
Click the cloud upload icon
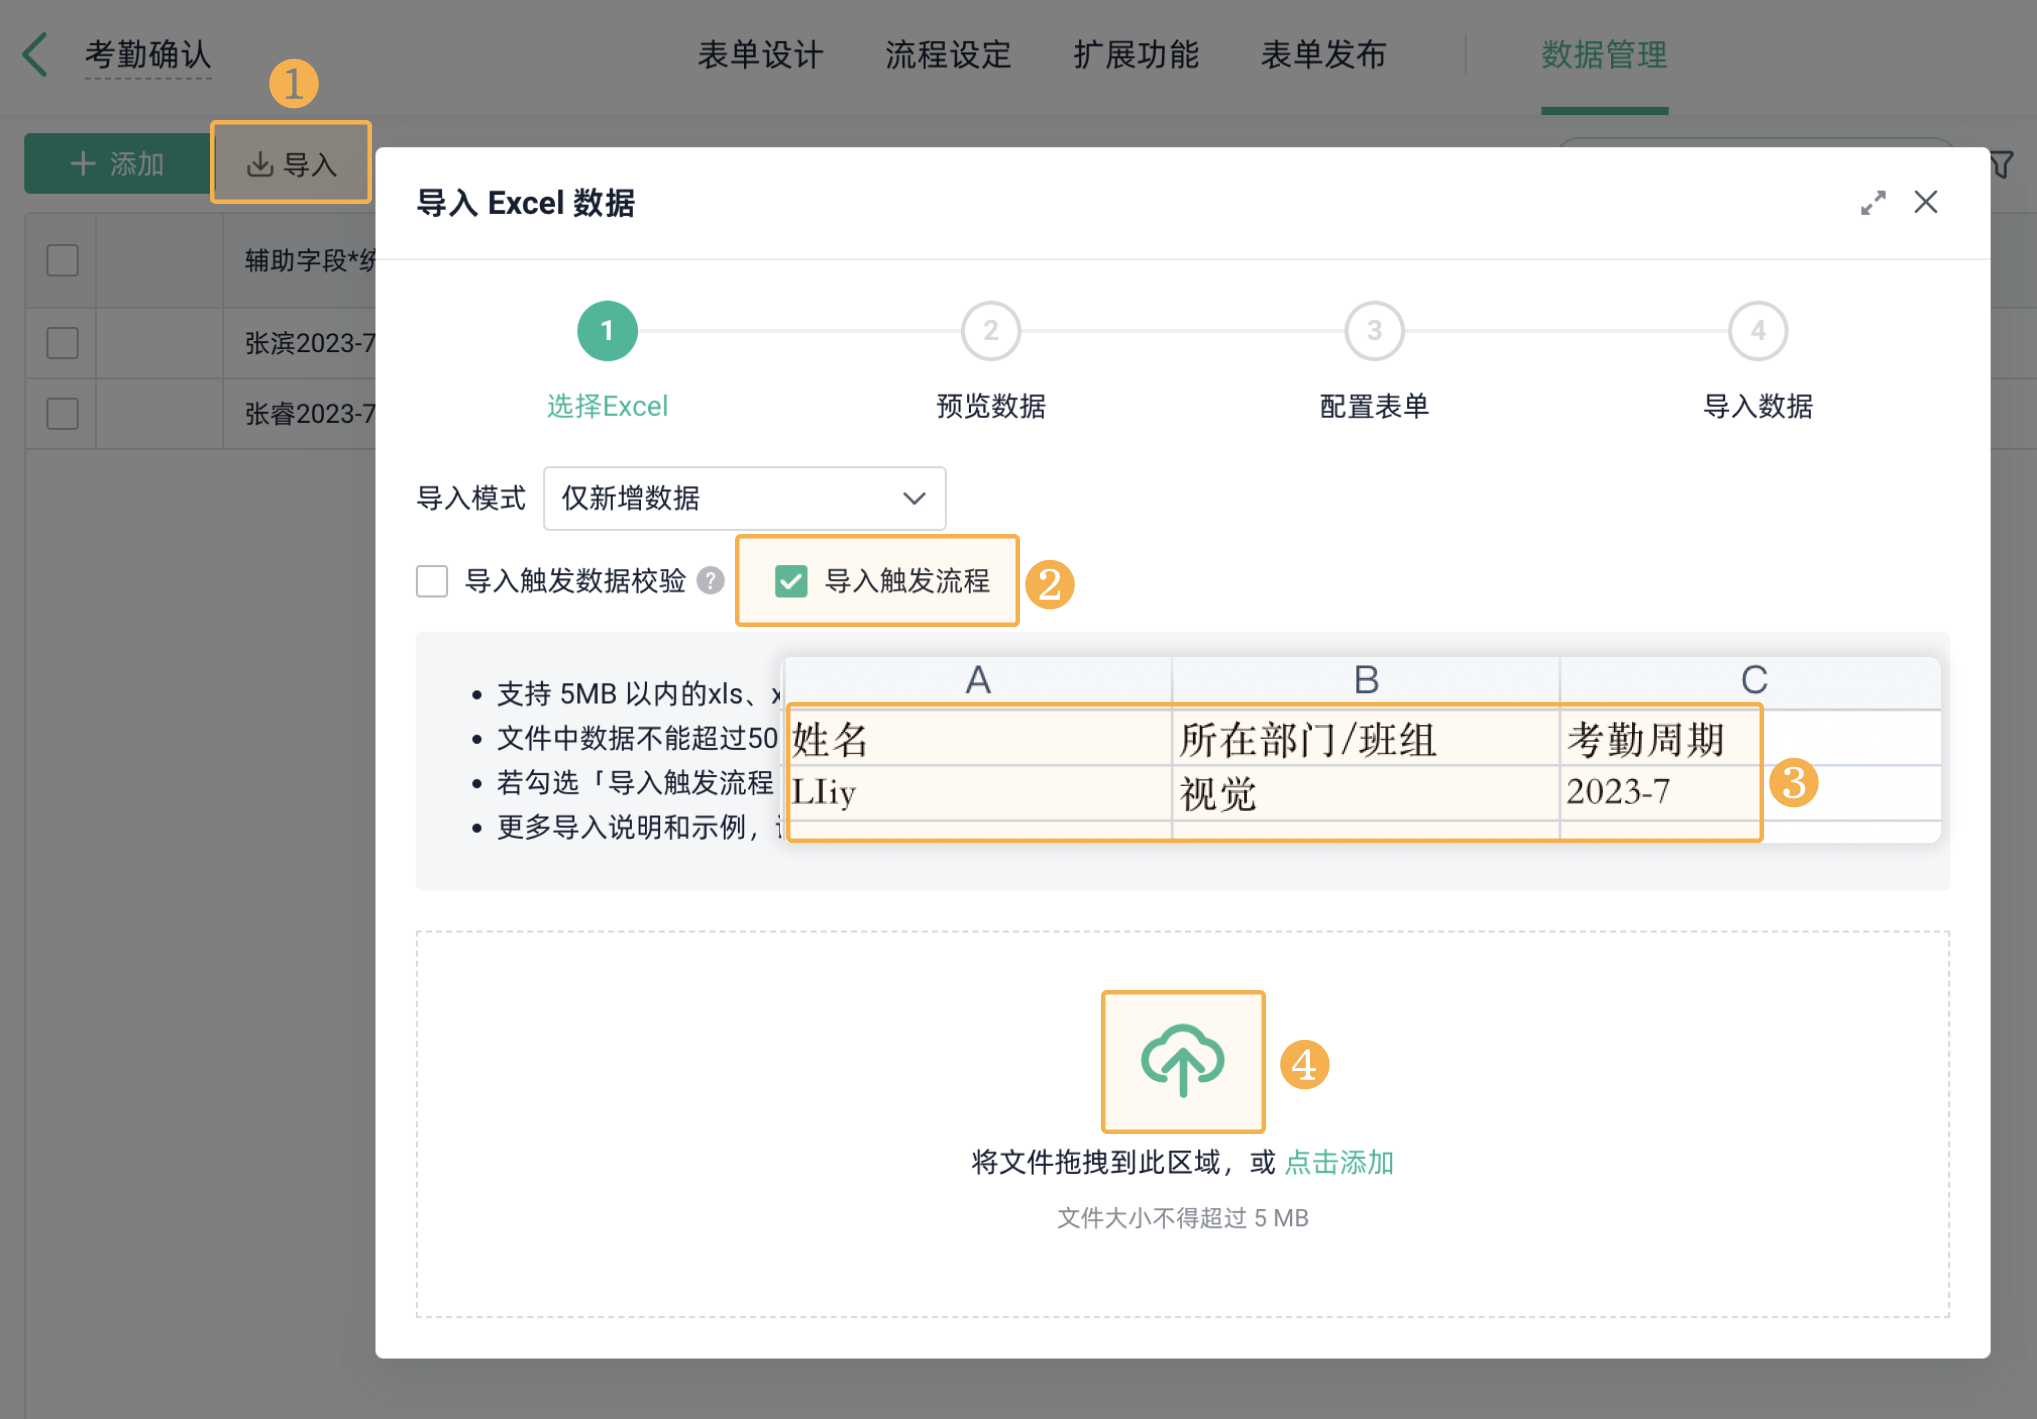[x=1183, y=1062]
